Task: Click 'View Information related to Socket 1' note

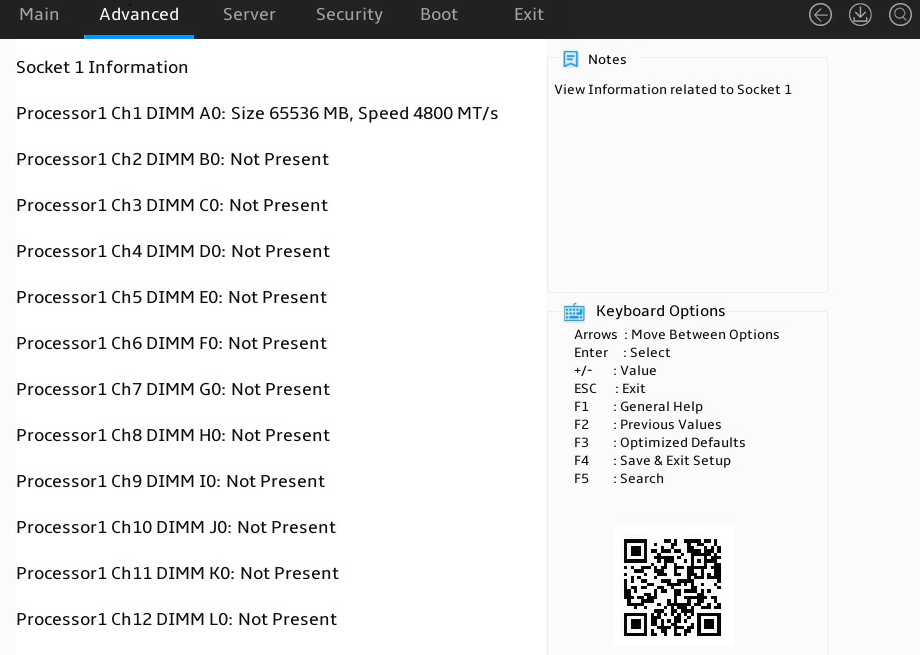Action: point(673,89)
